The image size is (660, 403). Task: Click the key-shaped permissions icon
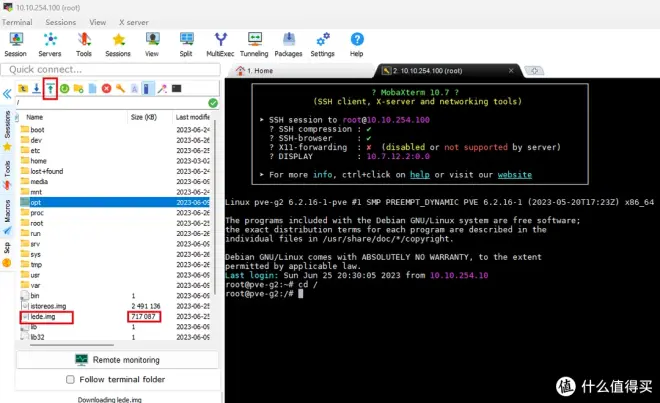coord(120,88)
